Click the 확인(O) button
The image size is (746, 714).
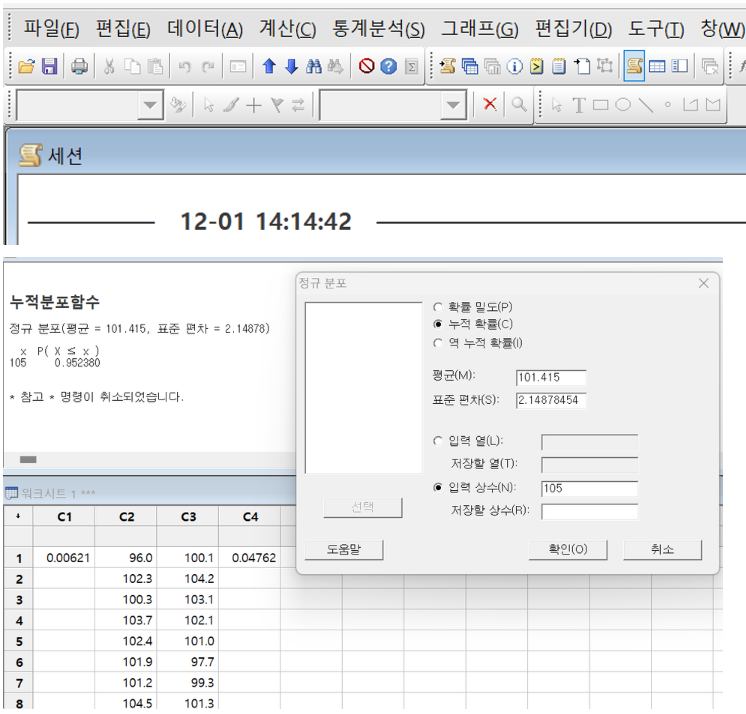(x=568, y=549)
